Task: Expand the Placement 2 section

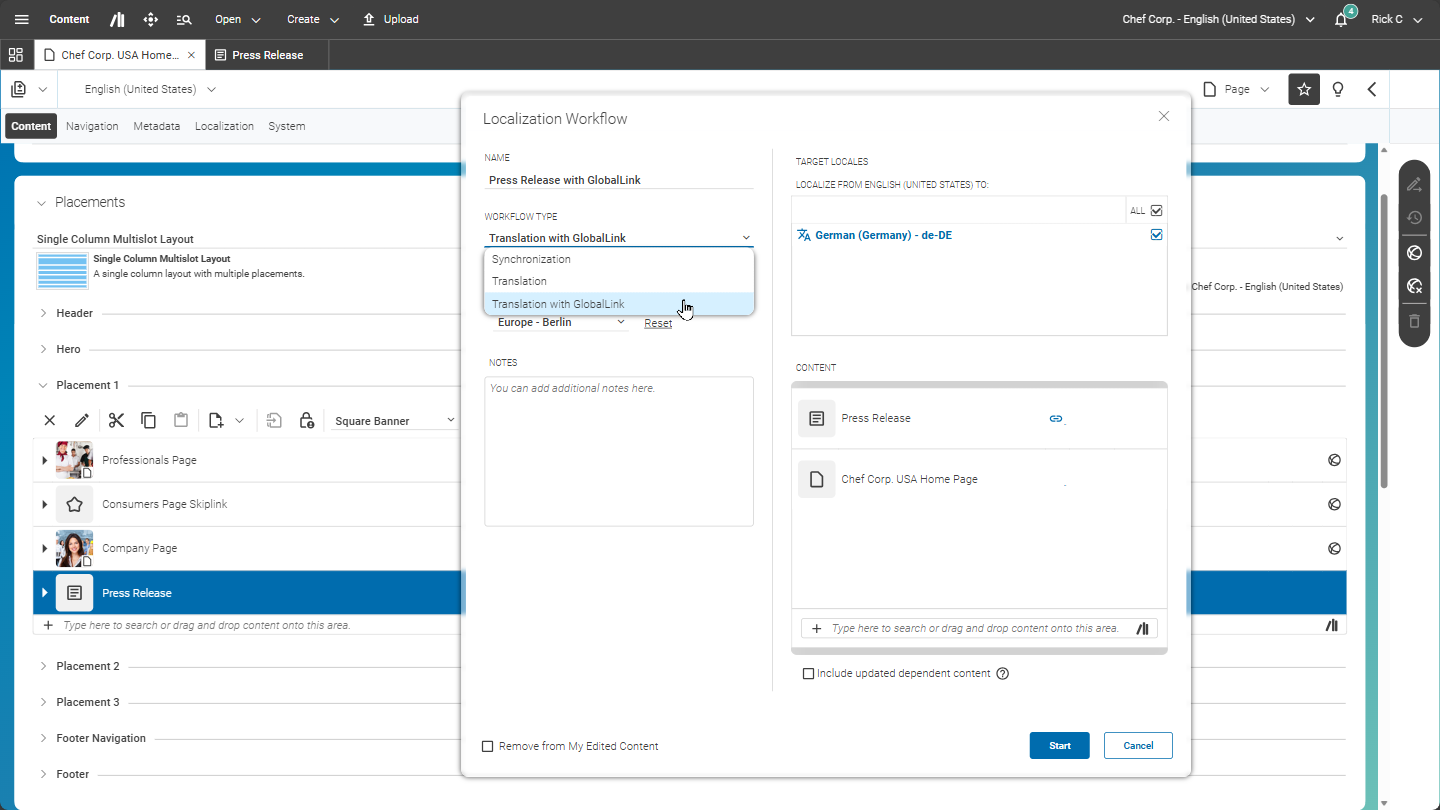Action: point(43,666)
